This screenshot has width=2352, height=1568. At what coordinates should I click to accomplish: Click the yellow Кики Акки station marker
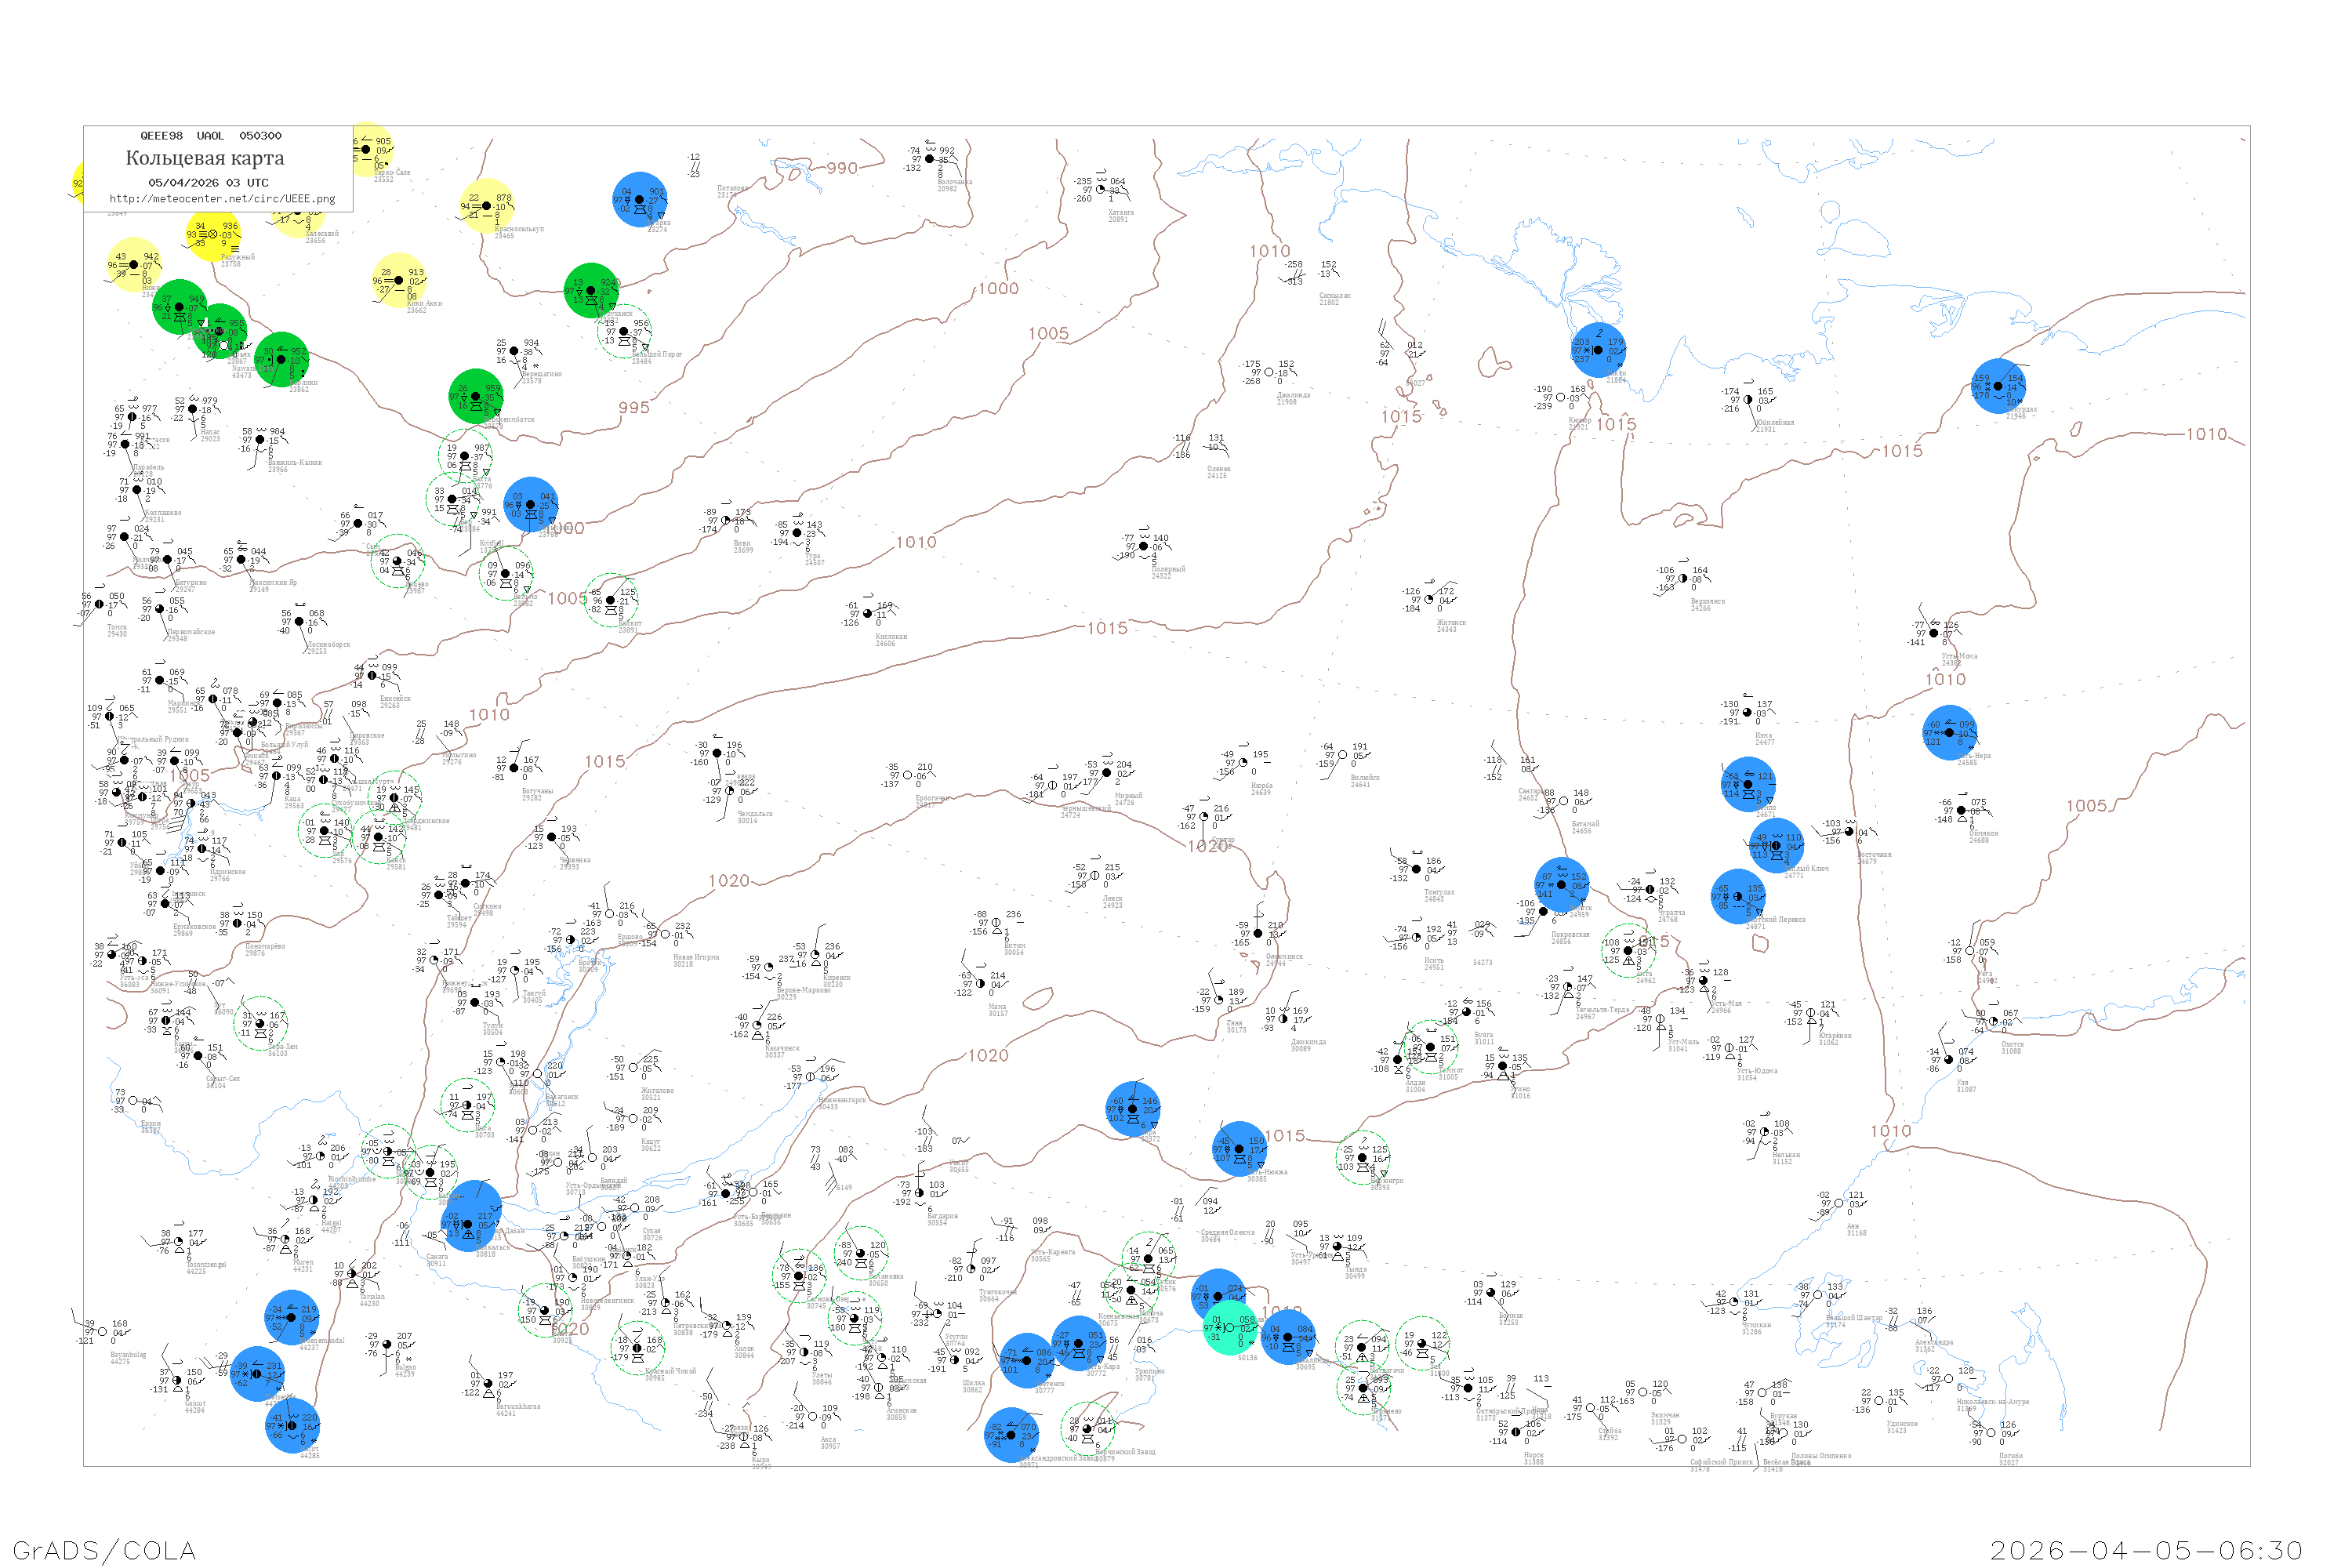pyautogui.click(x=398, y=281)
